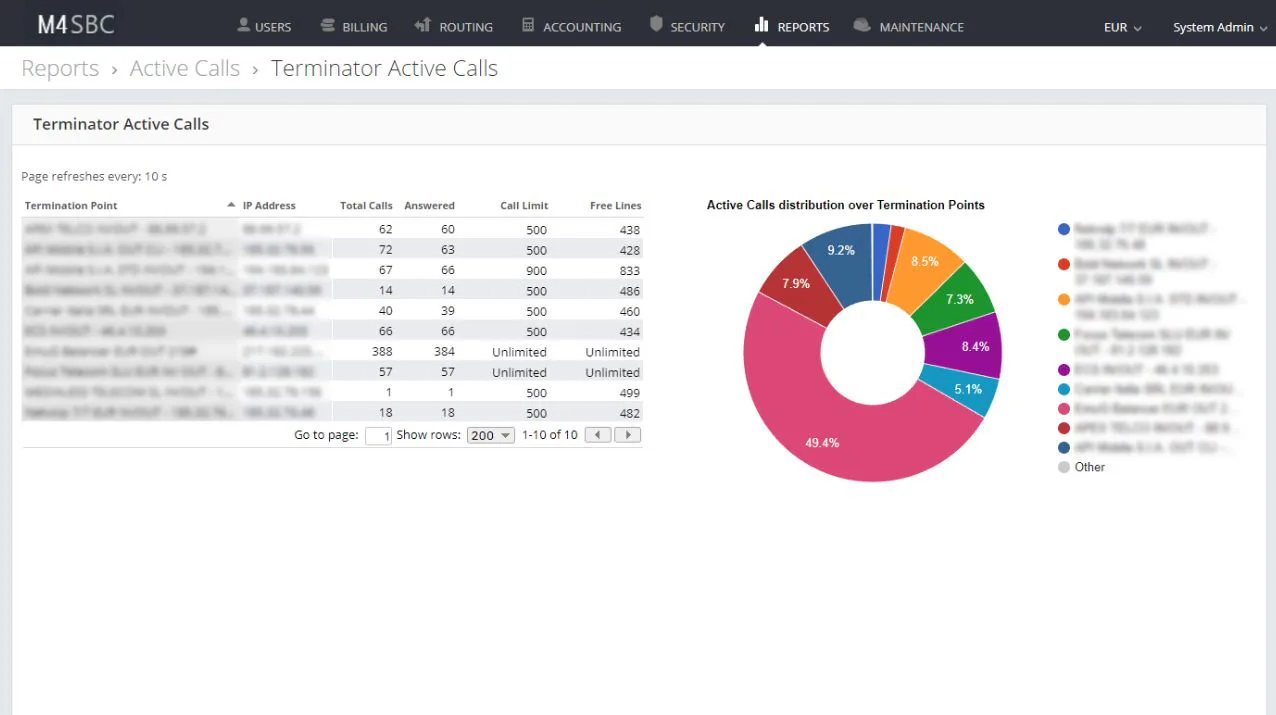Open the Maintenance cloud icon
The height and width of the screenshot is (715, 1276).
coord(862,25)
